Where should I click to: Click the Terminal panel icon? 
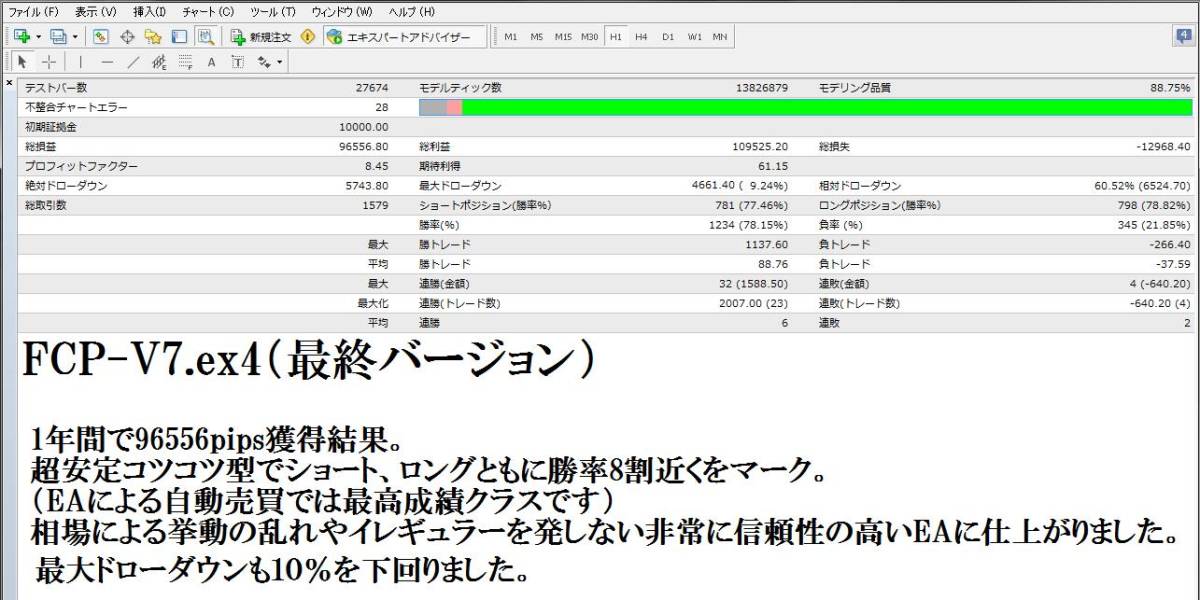179,37
